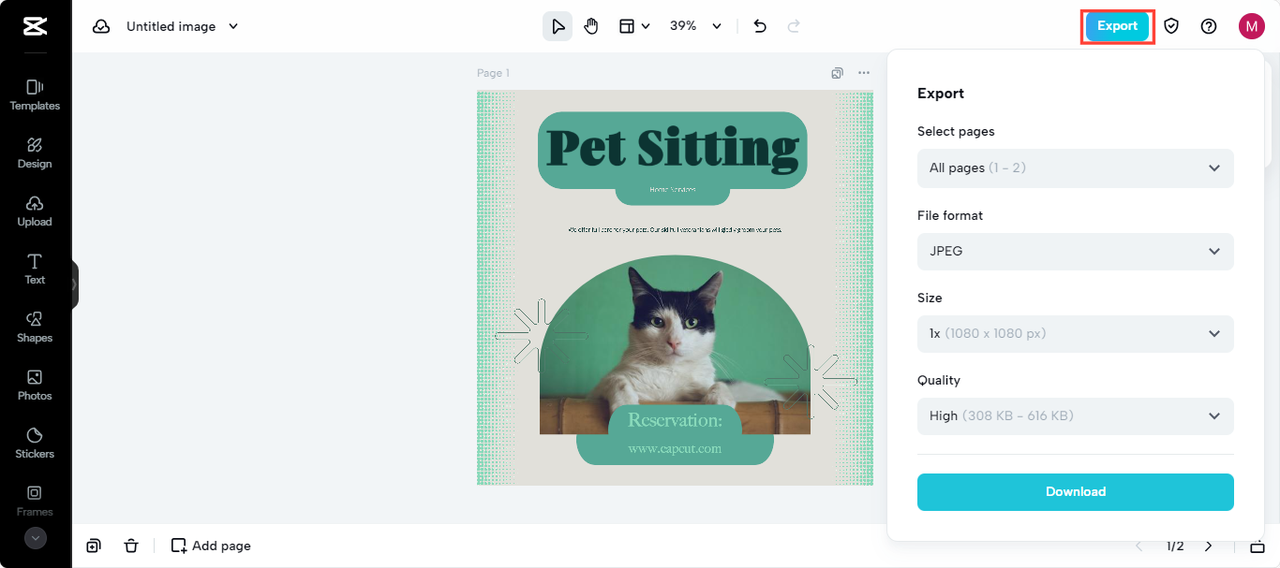Viewport: 1280px width, 568px height.
Task: Duplicate Page 1 using copy icon
Action: point(837,73)
